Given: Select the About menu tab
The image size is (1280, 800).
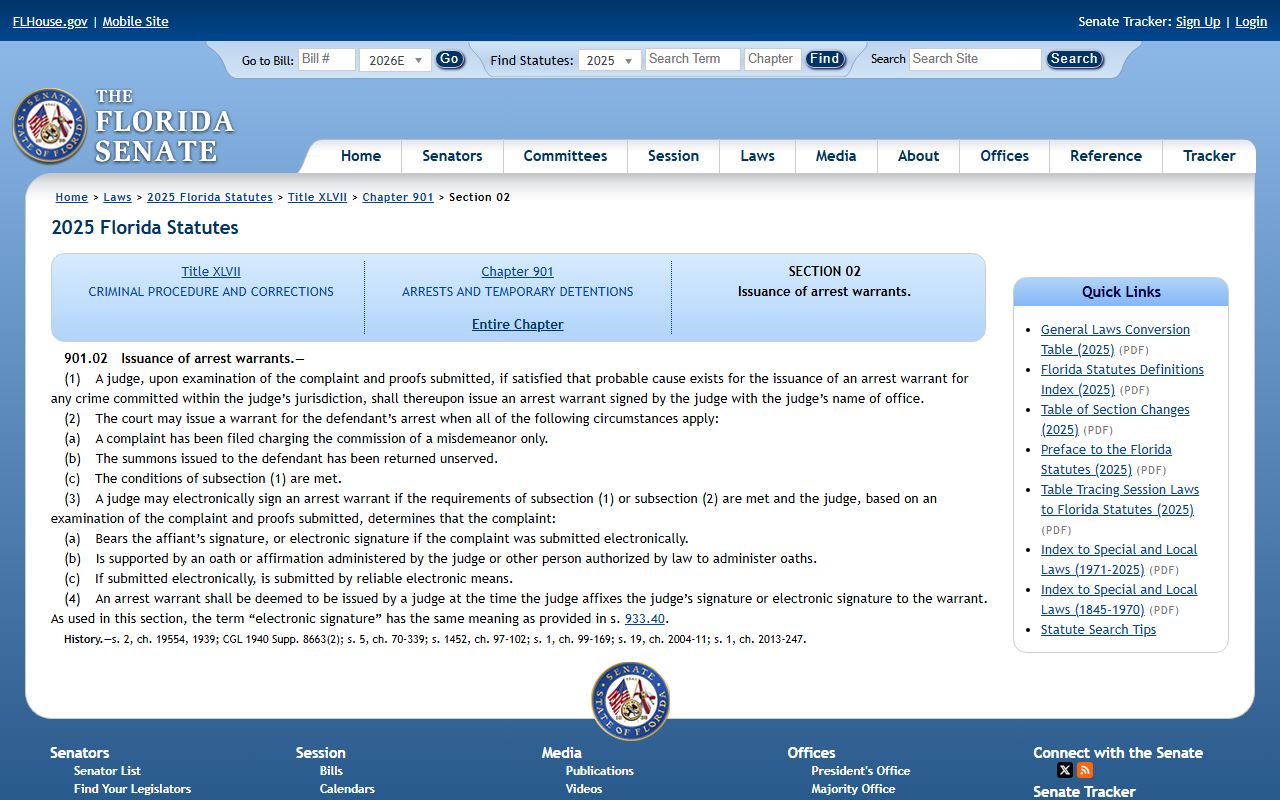Looking at the screenshot, I should coord(918,156).
